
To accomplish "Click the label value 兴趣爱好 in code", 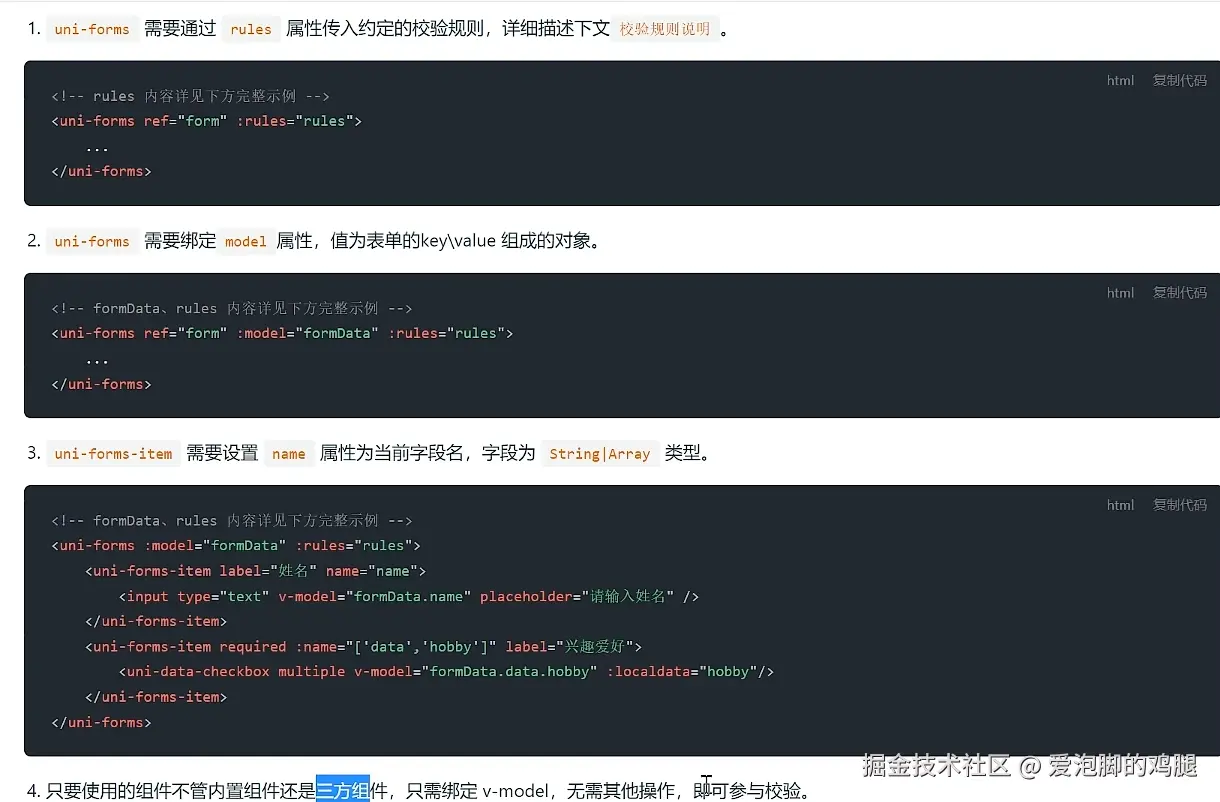I will [597, 647].
